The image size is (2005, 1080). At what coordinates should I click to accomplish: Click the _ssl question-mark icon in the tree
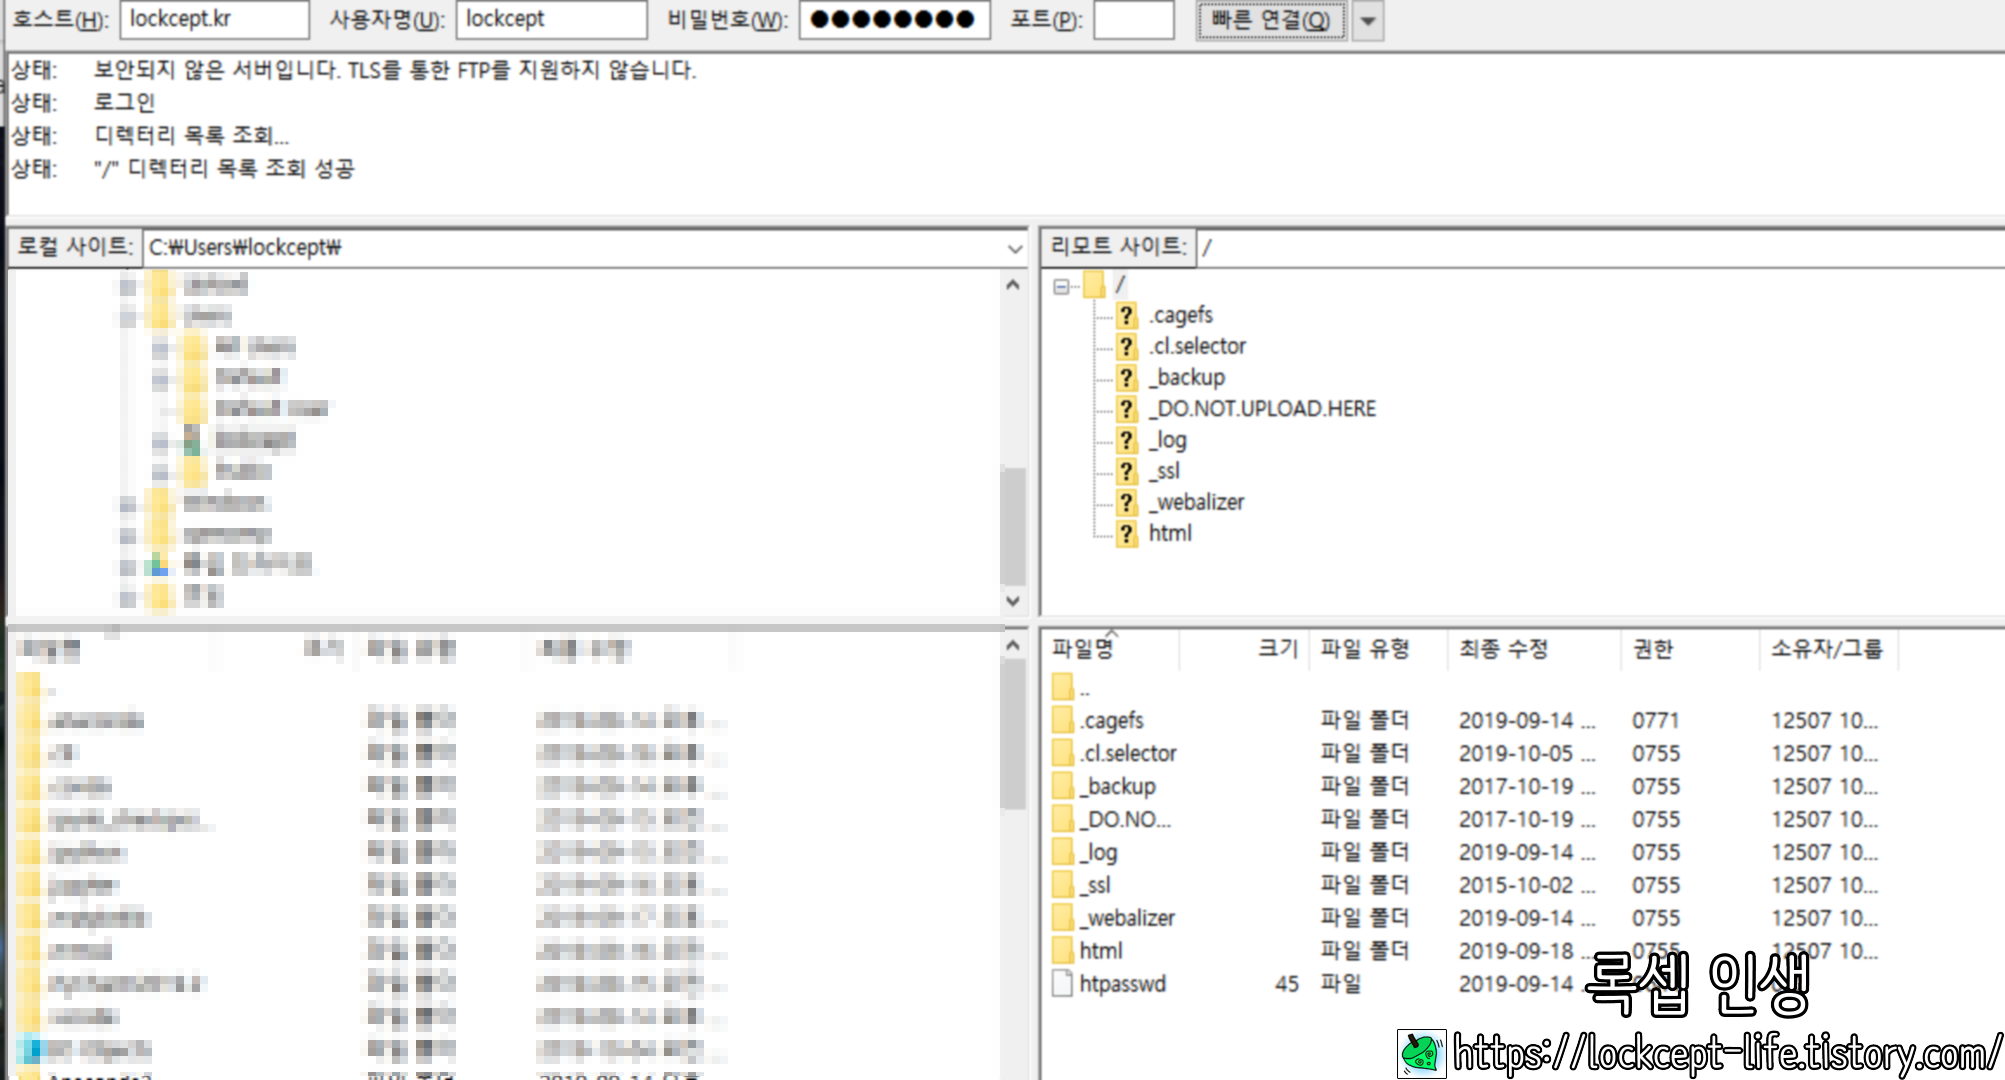[1127, 472]
